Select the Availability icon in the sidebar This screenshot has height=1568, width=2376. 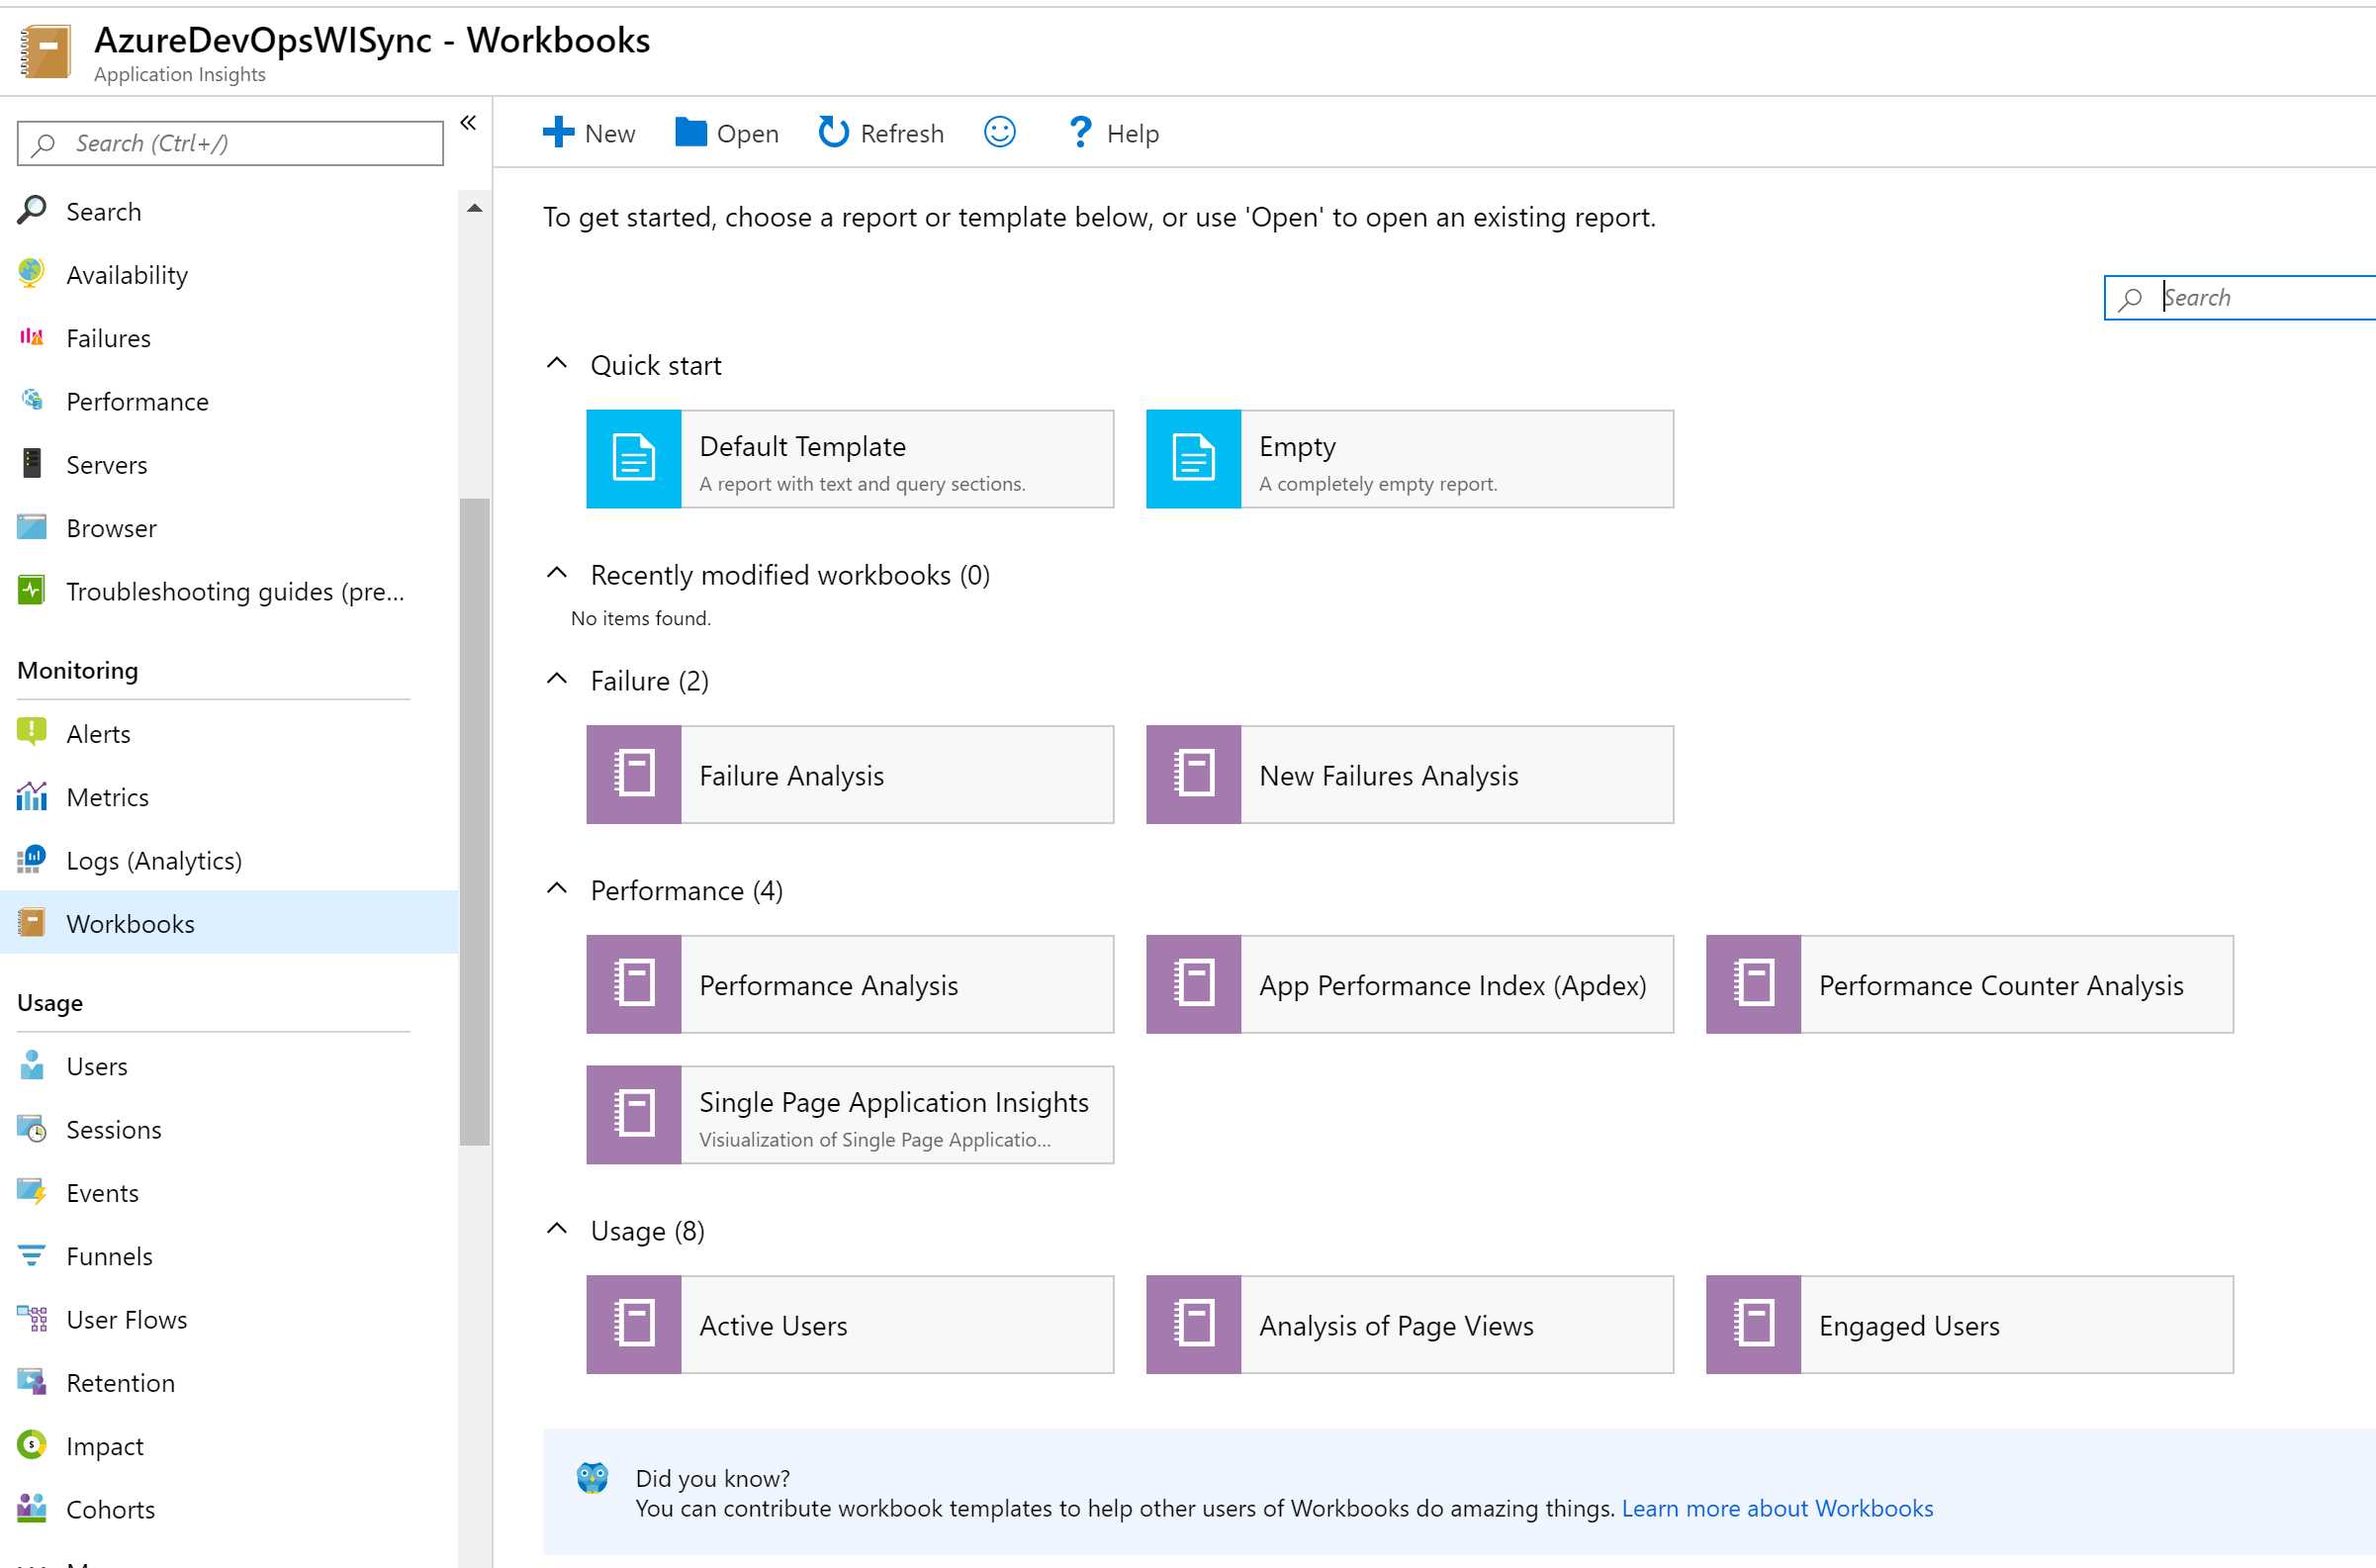click(31, 274)
